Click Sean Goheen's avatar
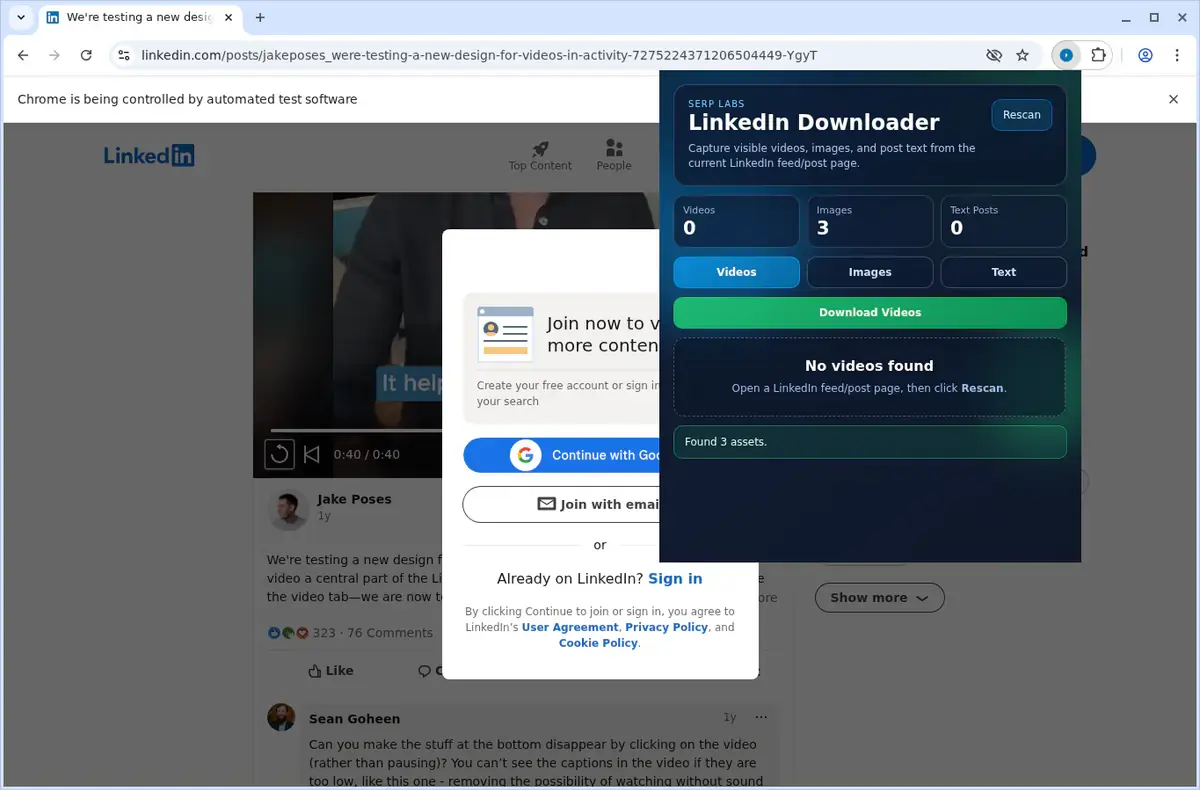The height and width of the screenshot is (790, 1200). (281, 717)
